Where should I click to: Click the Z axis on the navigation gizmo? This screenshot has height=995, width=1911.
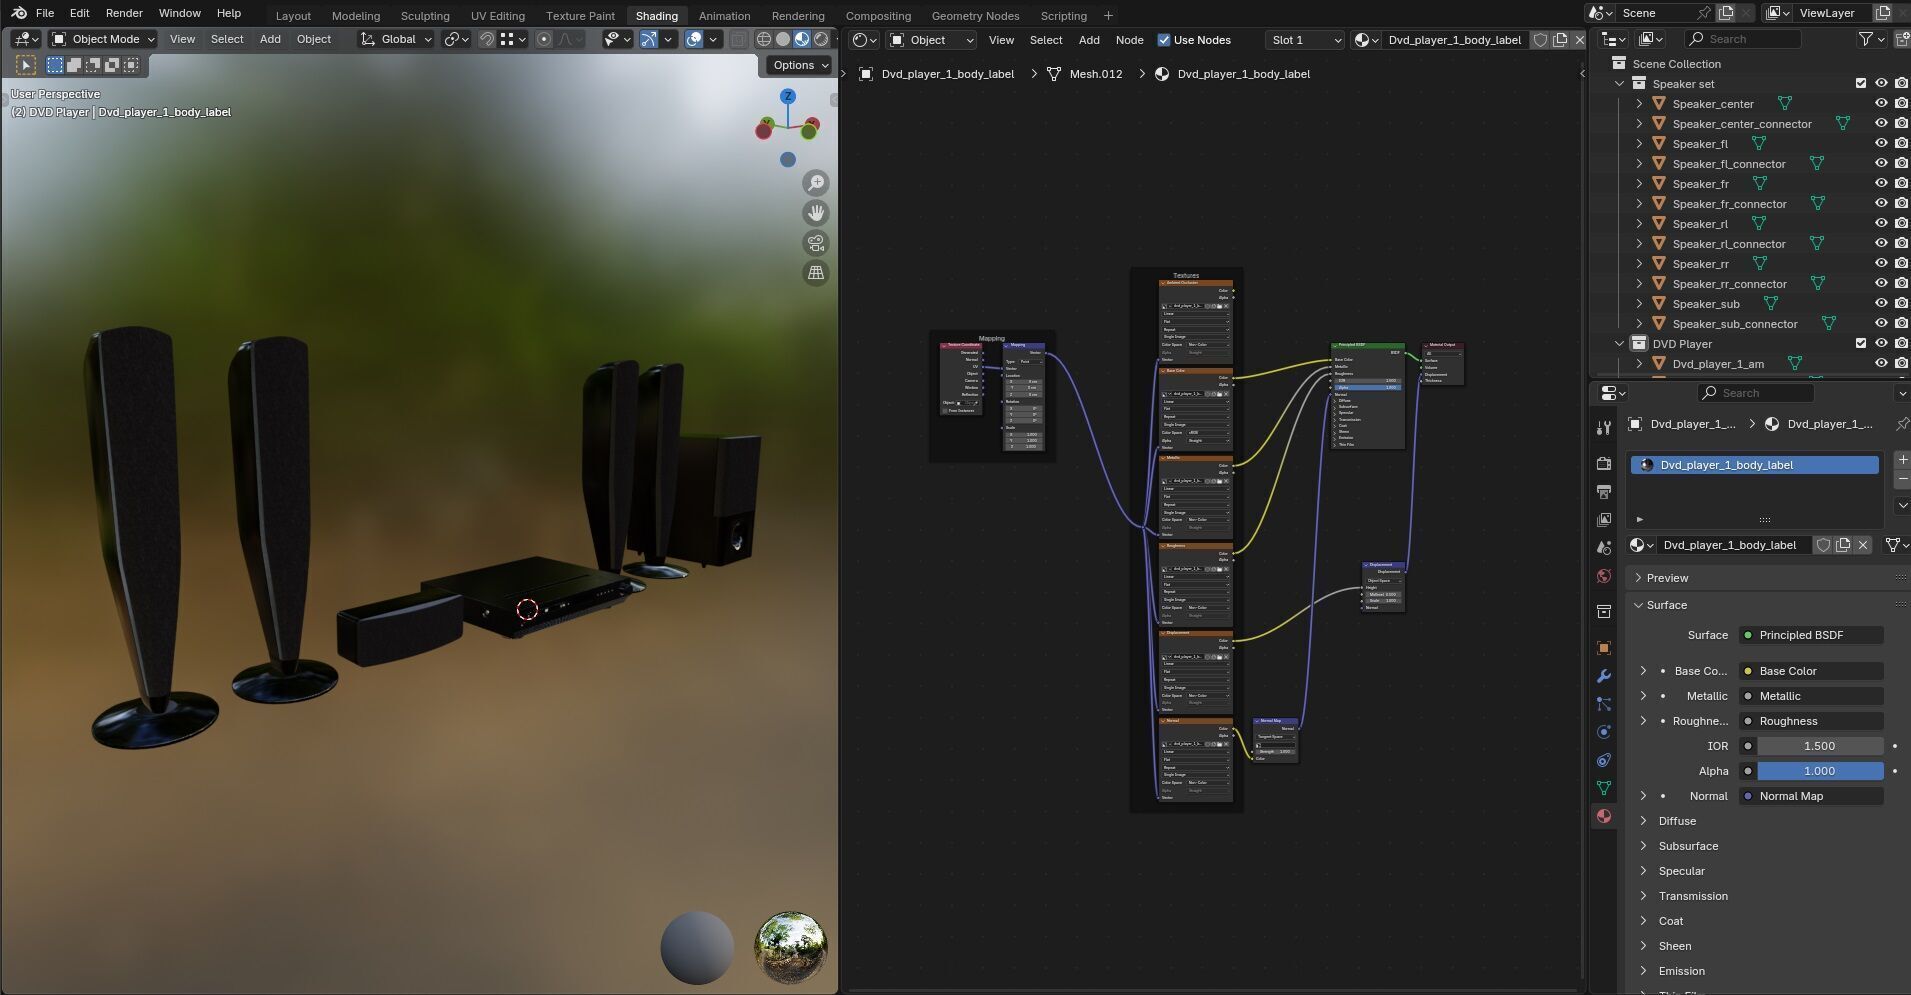point(788,96)
